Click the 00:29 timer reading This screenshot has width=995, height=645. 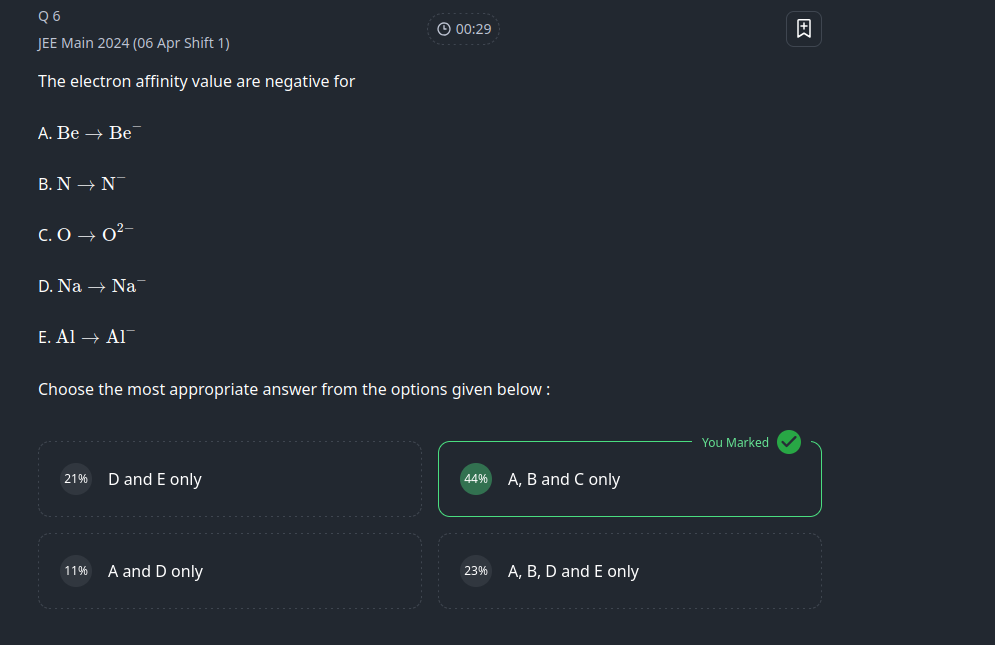point(473,29)
